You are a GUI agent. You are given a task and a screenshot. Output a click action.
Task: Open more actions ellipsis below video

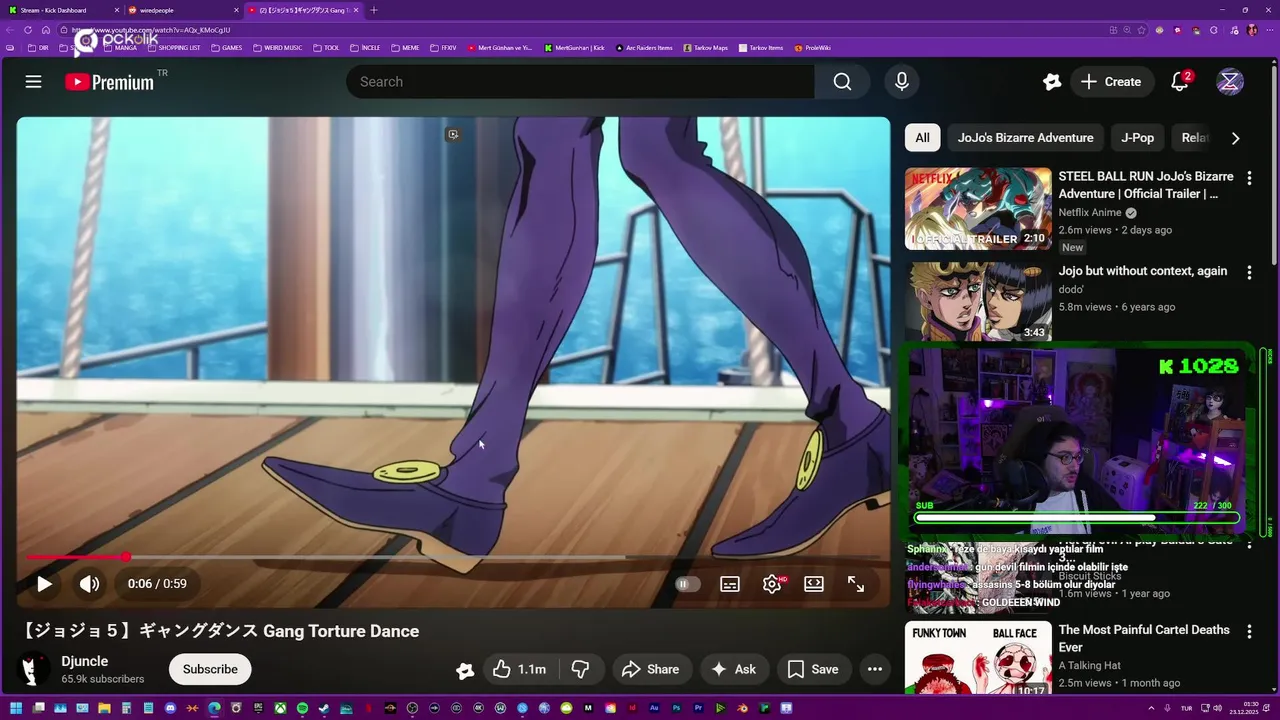click(x=875, y=669)
